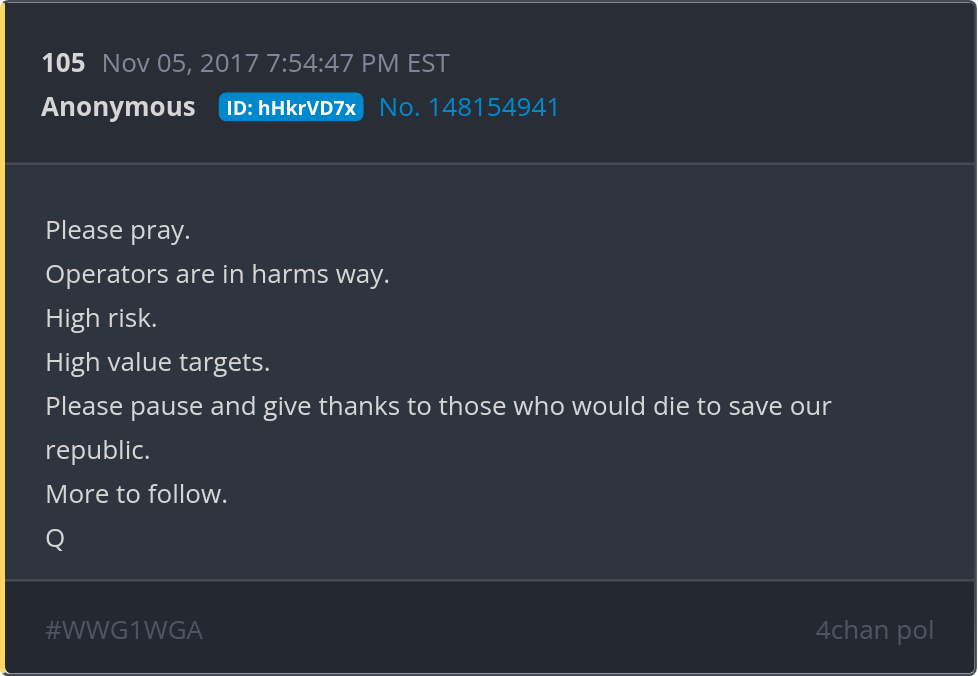This screenshot has height=676, width=978.
Task: Click the 4chan pol source label
Action: pyautogui.click(x=874, y=630)
